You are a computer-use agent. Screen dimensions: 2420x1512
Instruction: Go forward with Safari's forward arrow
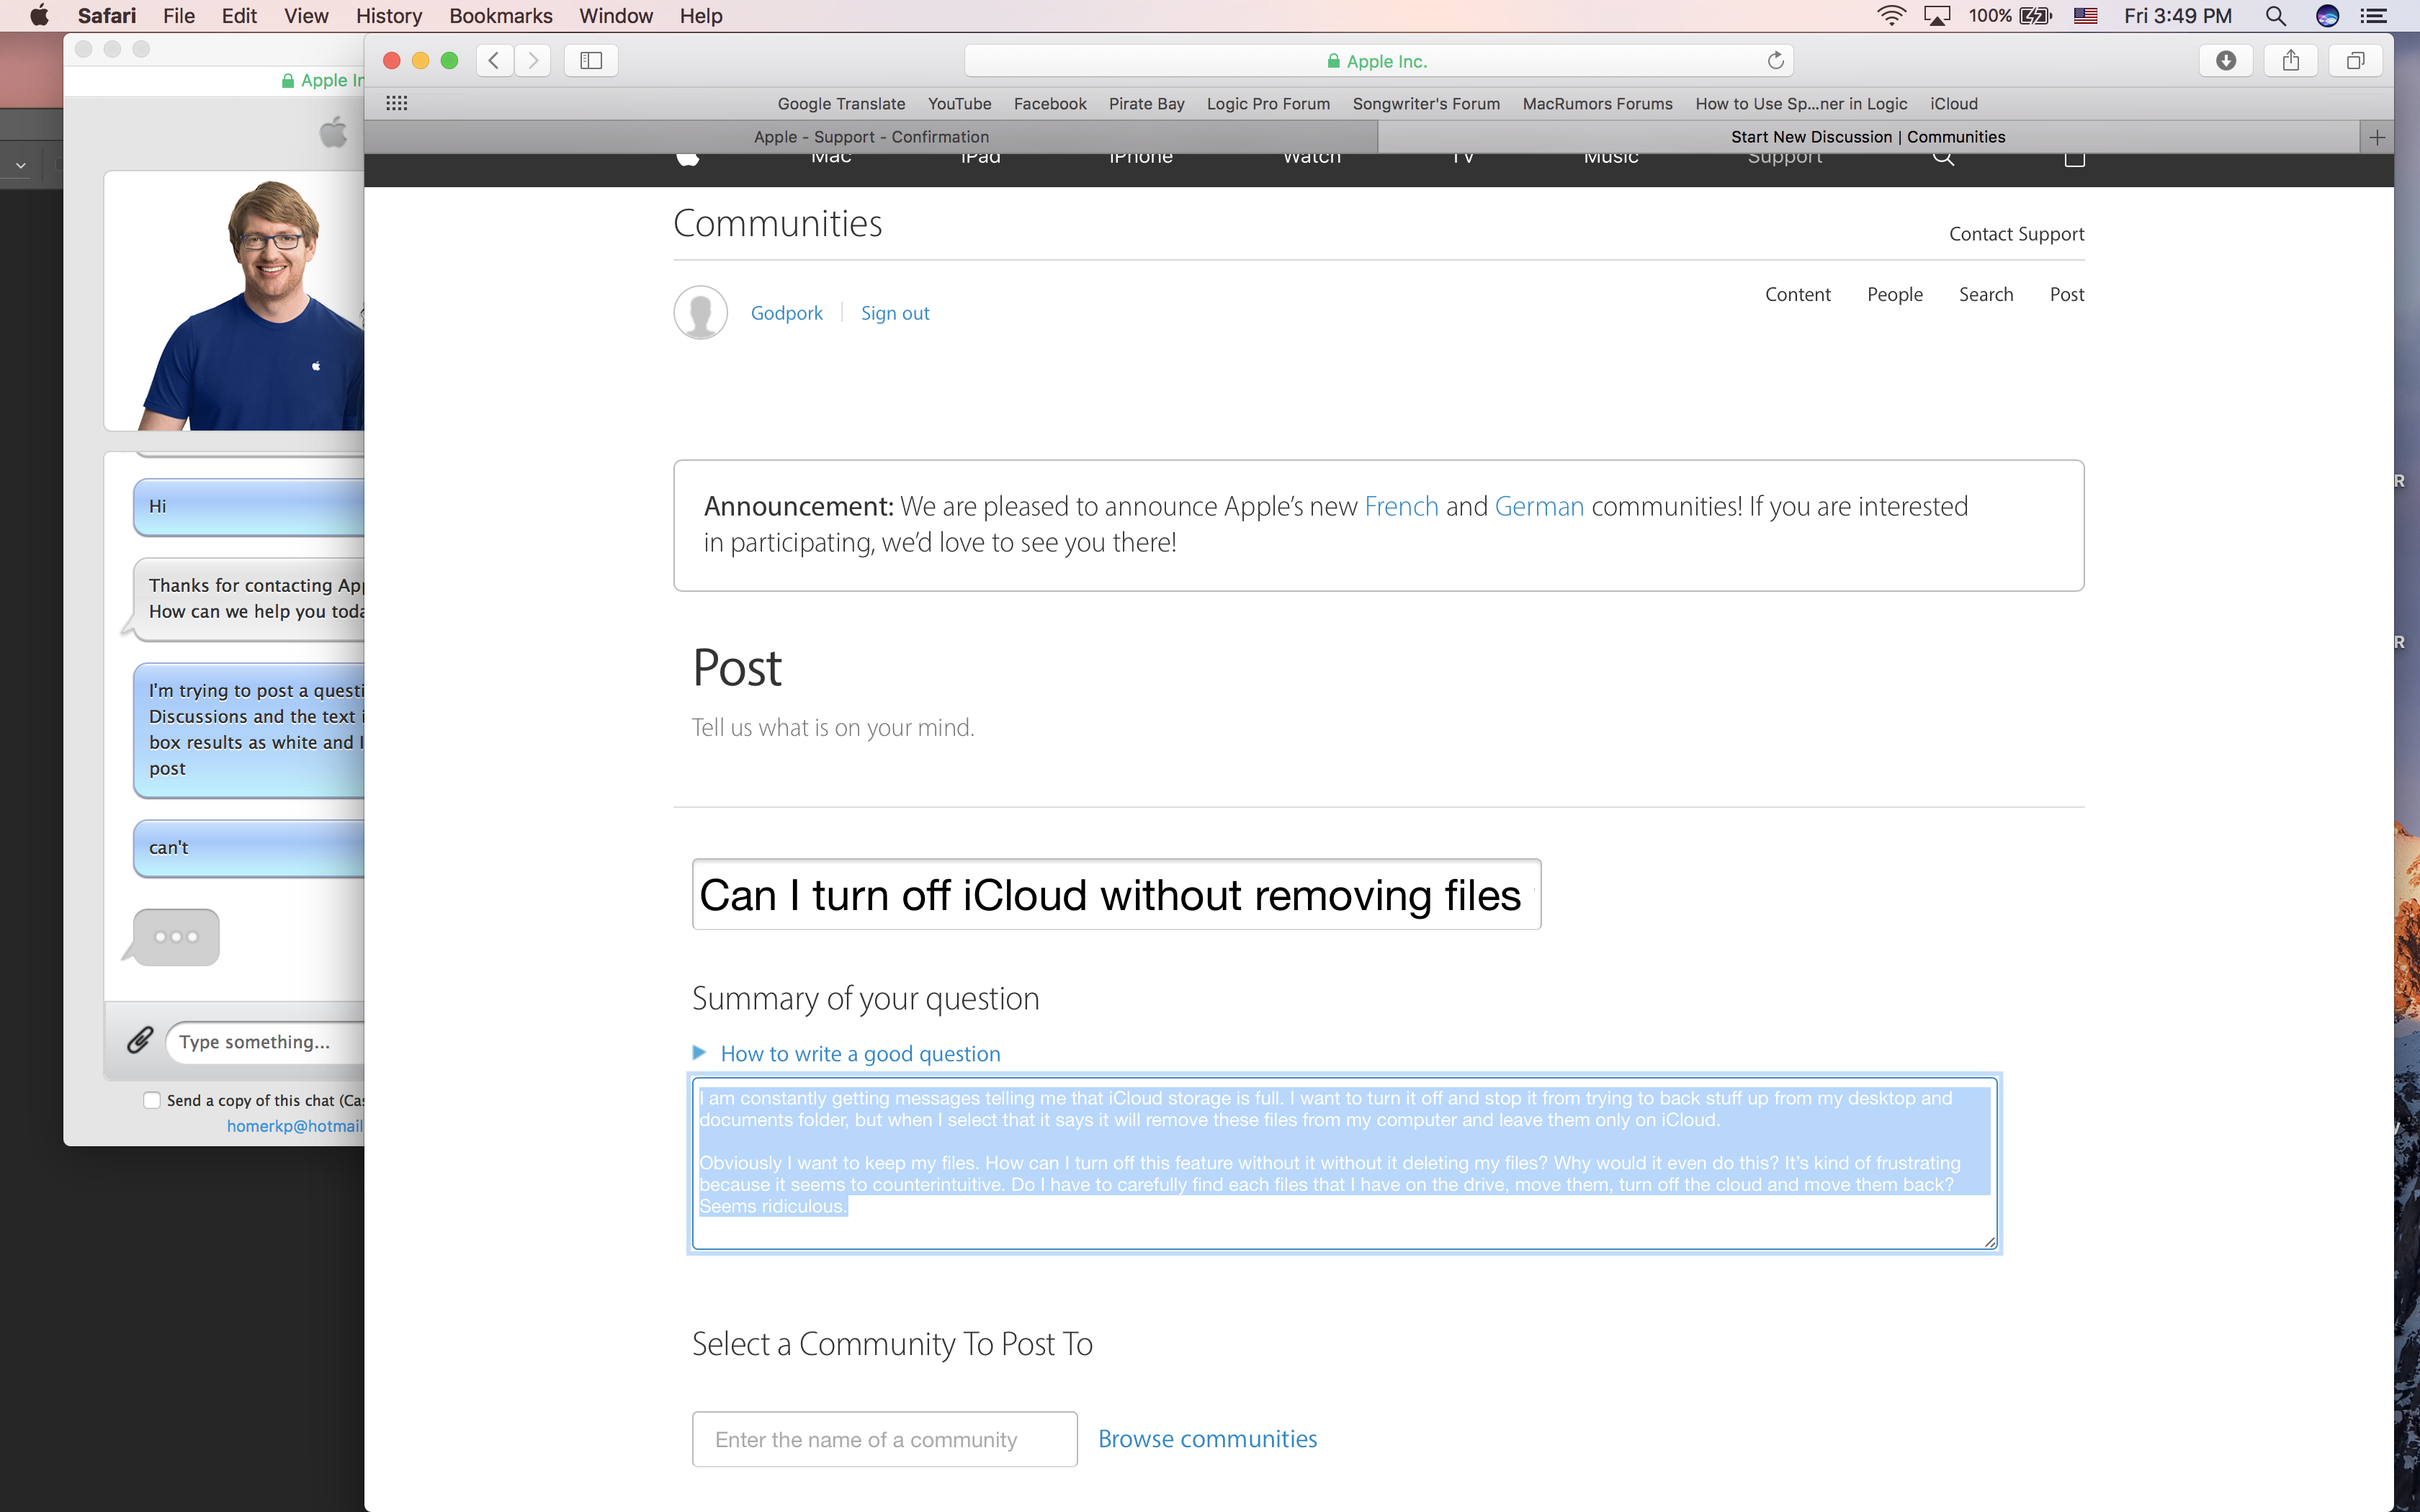click(533, 60)
